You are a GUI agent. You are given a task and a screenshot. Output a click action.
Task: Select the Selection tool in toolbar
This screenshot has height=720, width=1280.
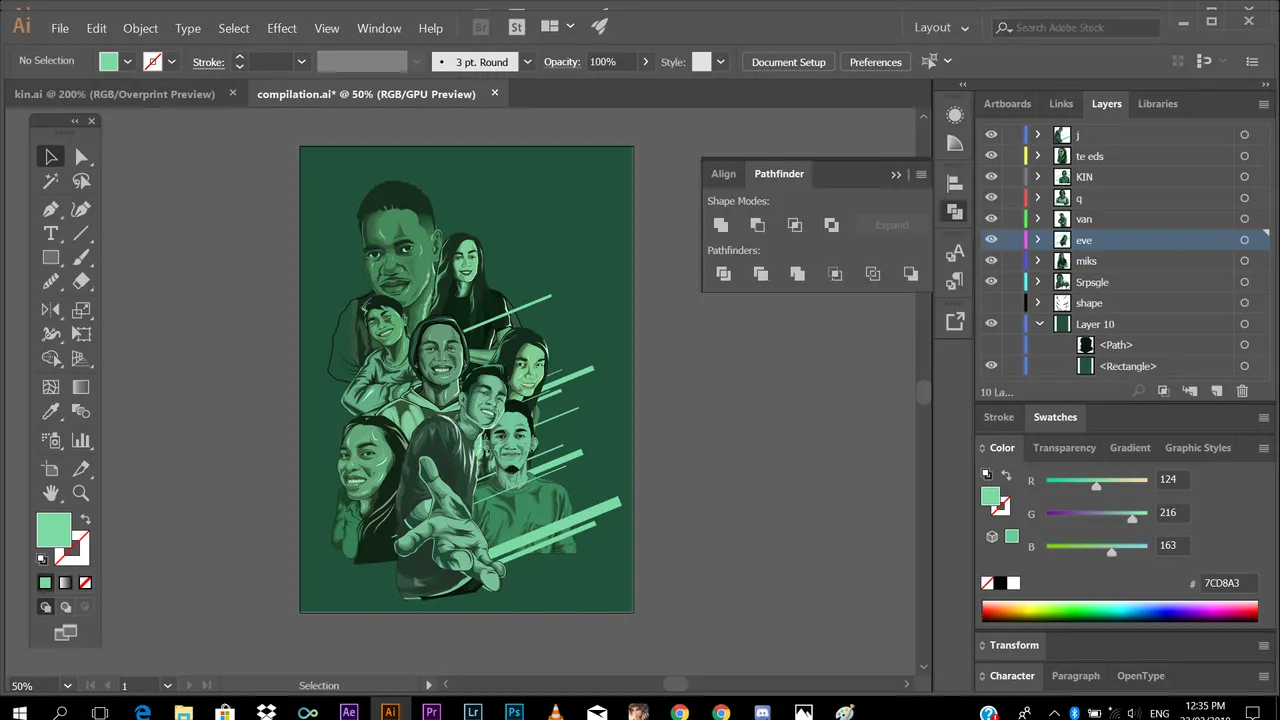(51, 156)
